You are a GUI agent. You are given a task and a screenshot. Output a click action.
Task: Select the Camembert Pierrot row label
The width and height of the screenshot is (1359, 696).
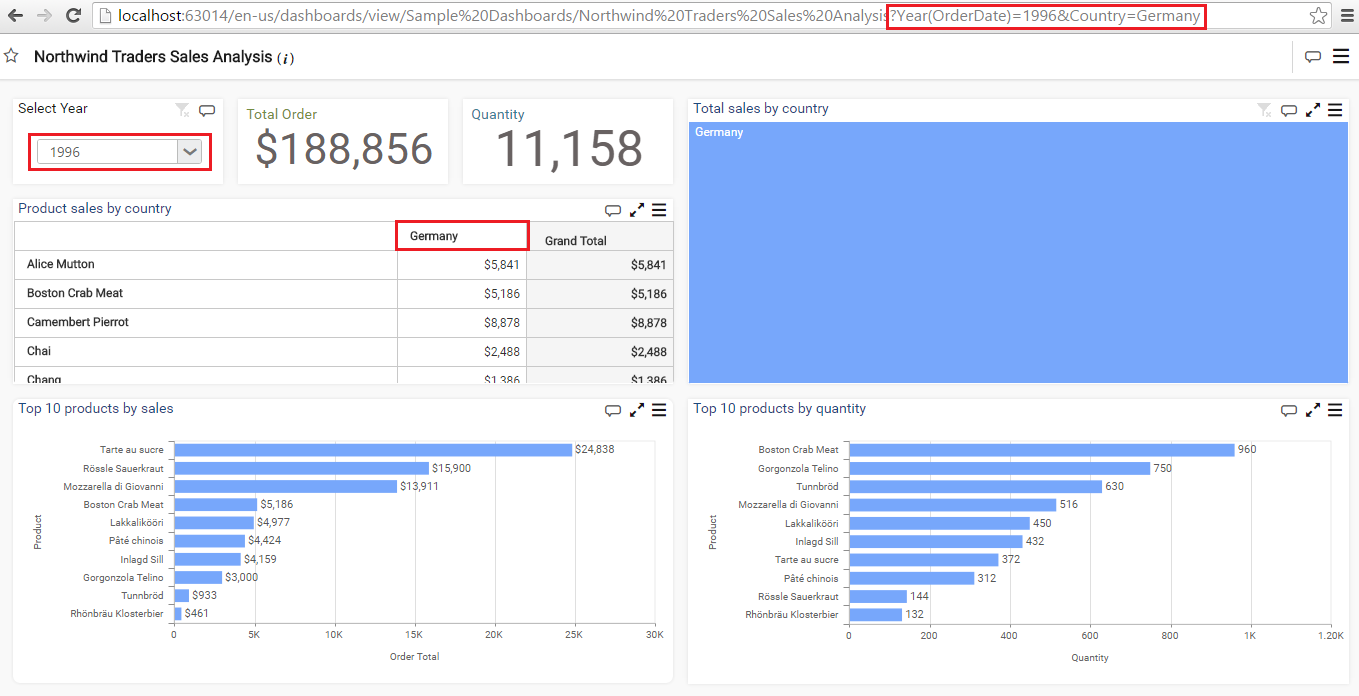coord(78,322)
